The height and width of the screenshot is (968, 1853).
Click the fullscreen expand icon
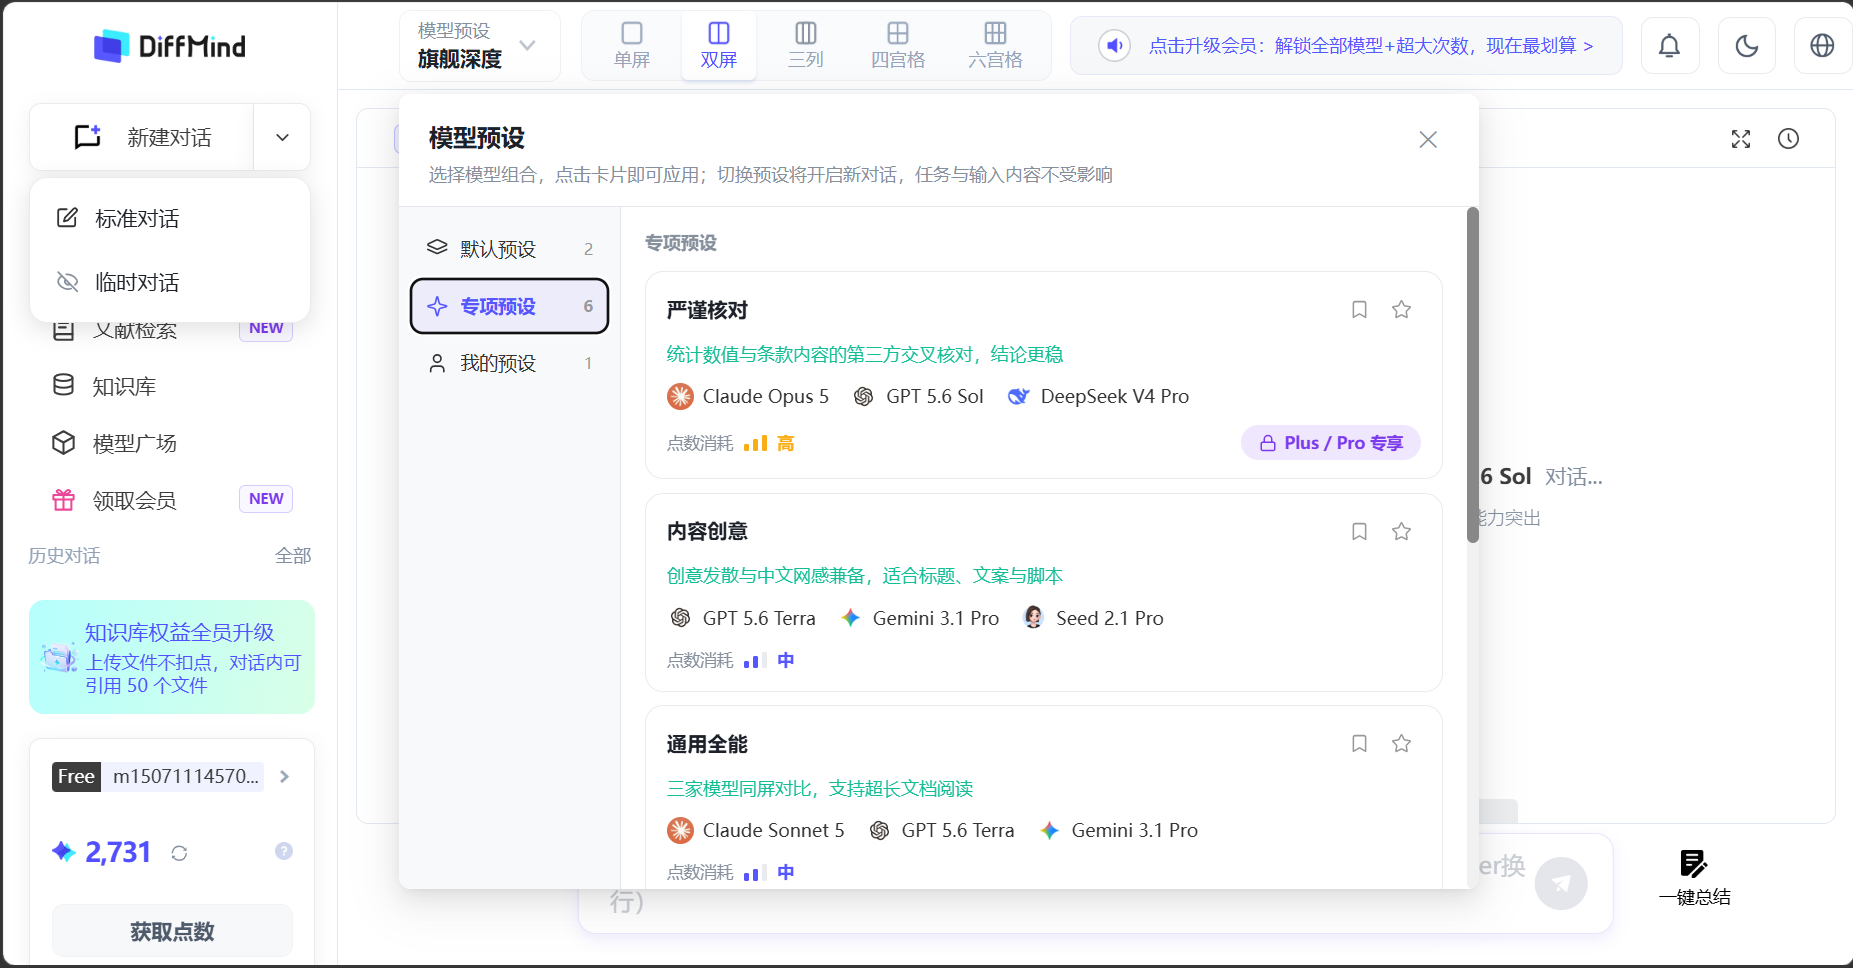[x=1741, y=139]
